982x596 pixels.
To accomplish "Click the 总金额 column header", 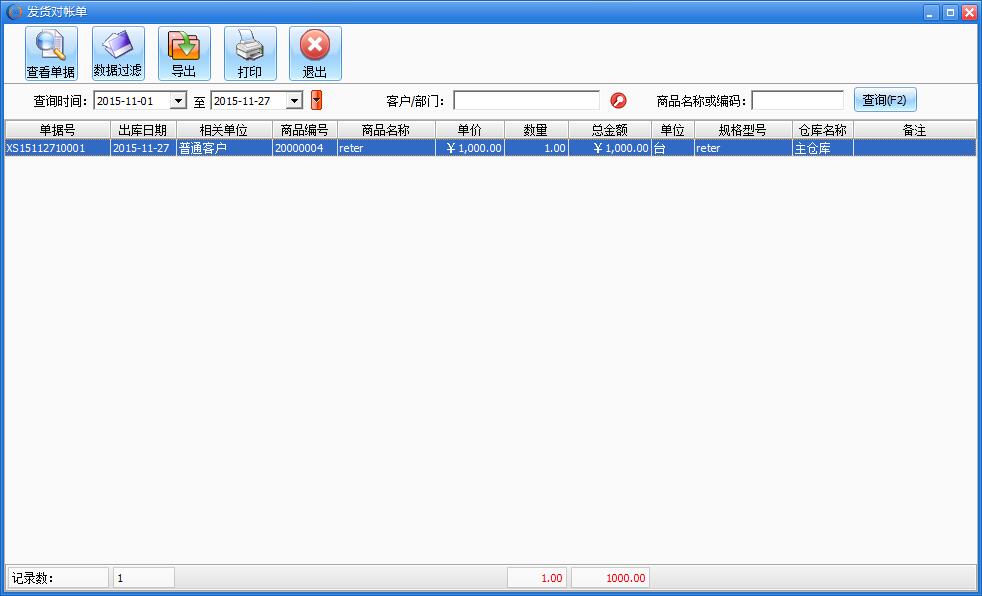I will pos(609,130).
